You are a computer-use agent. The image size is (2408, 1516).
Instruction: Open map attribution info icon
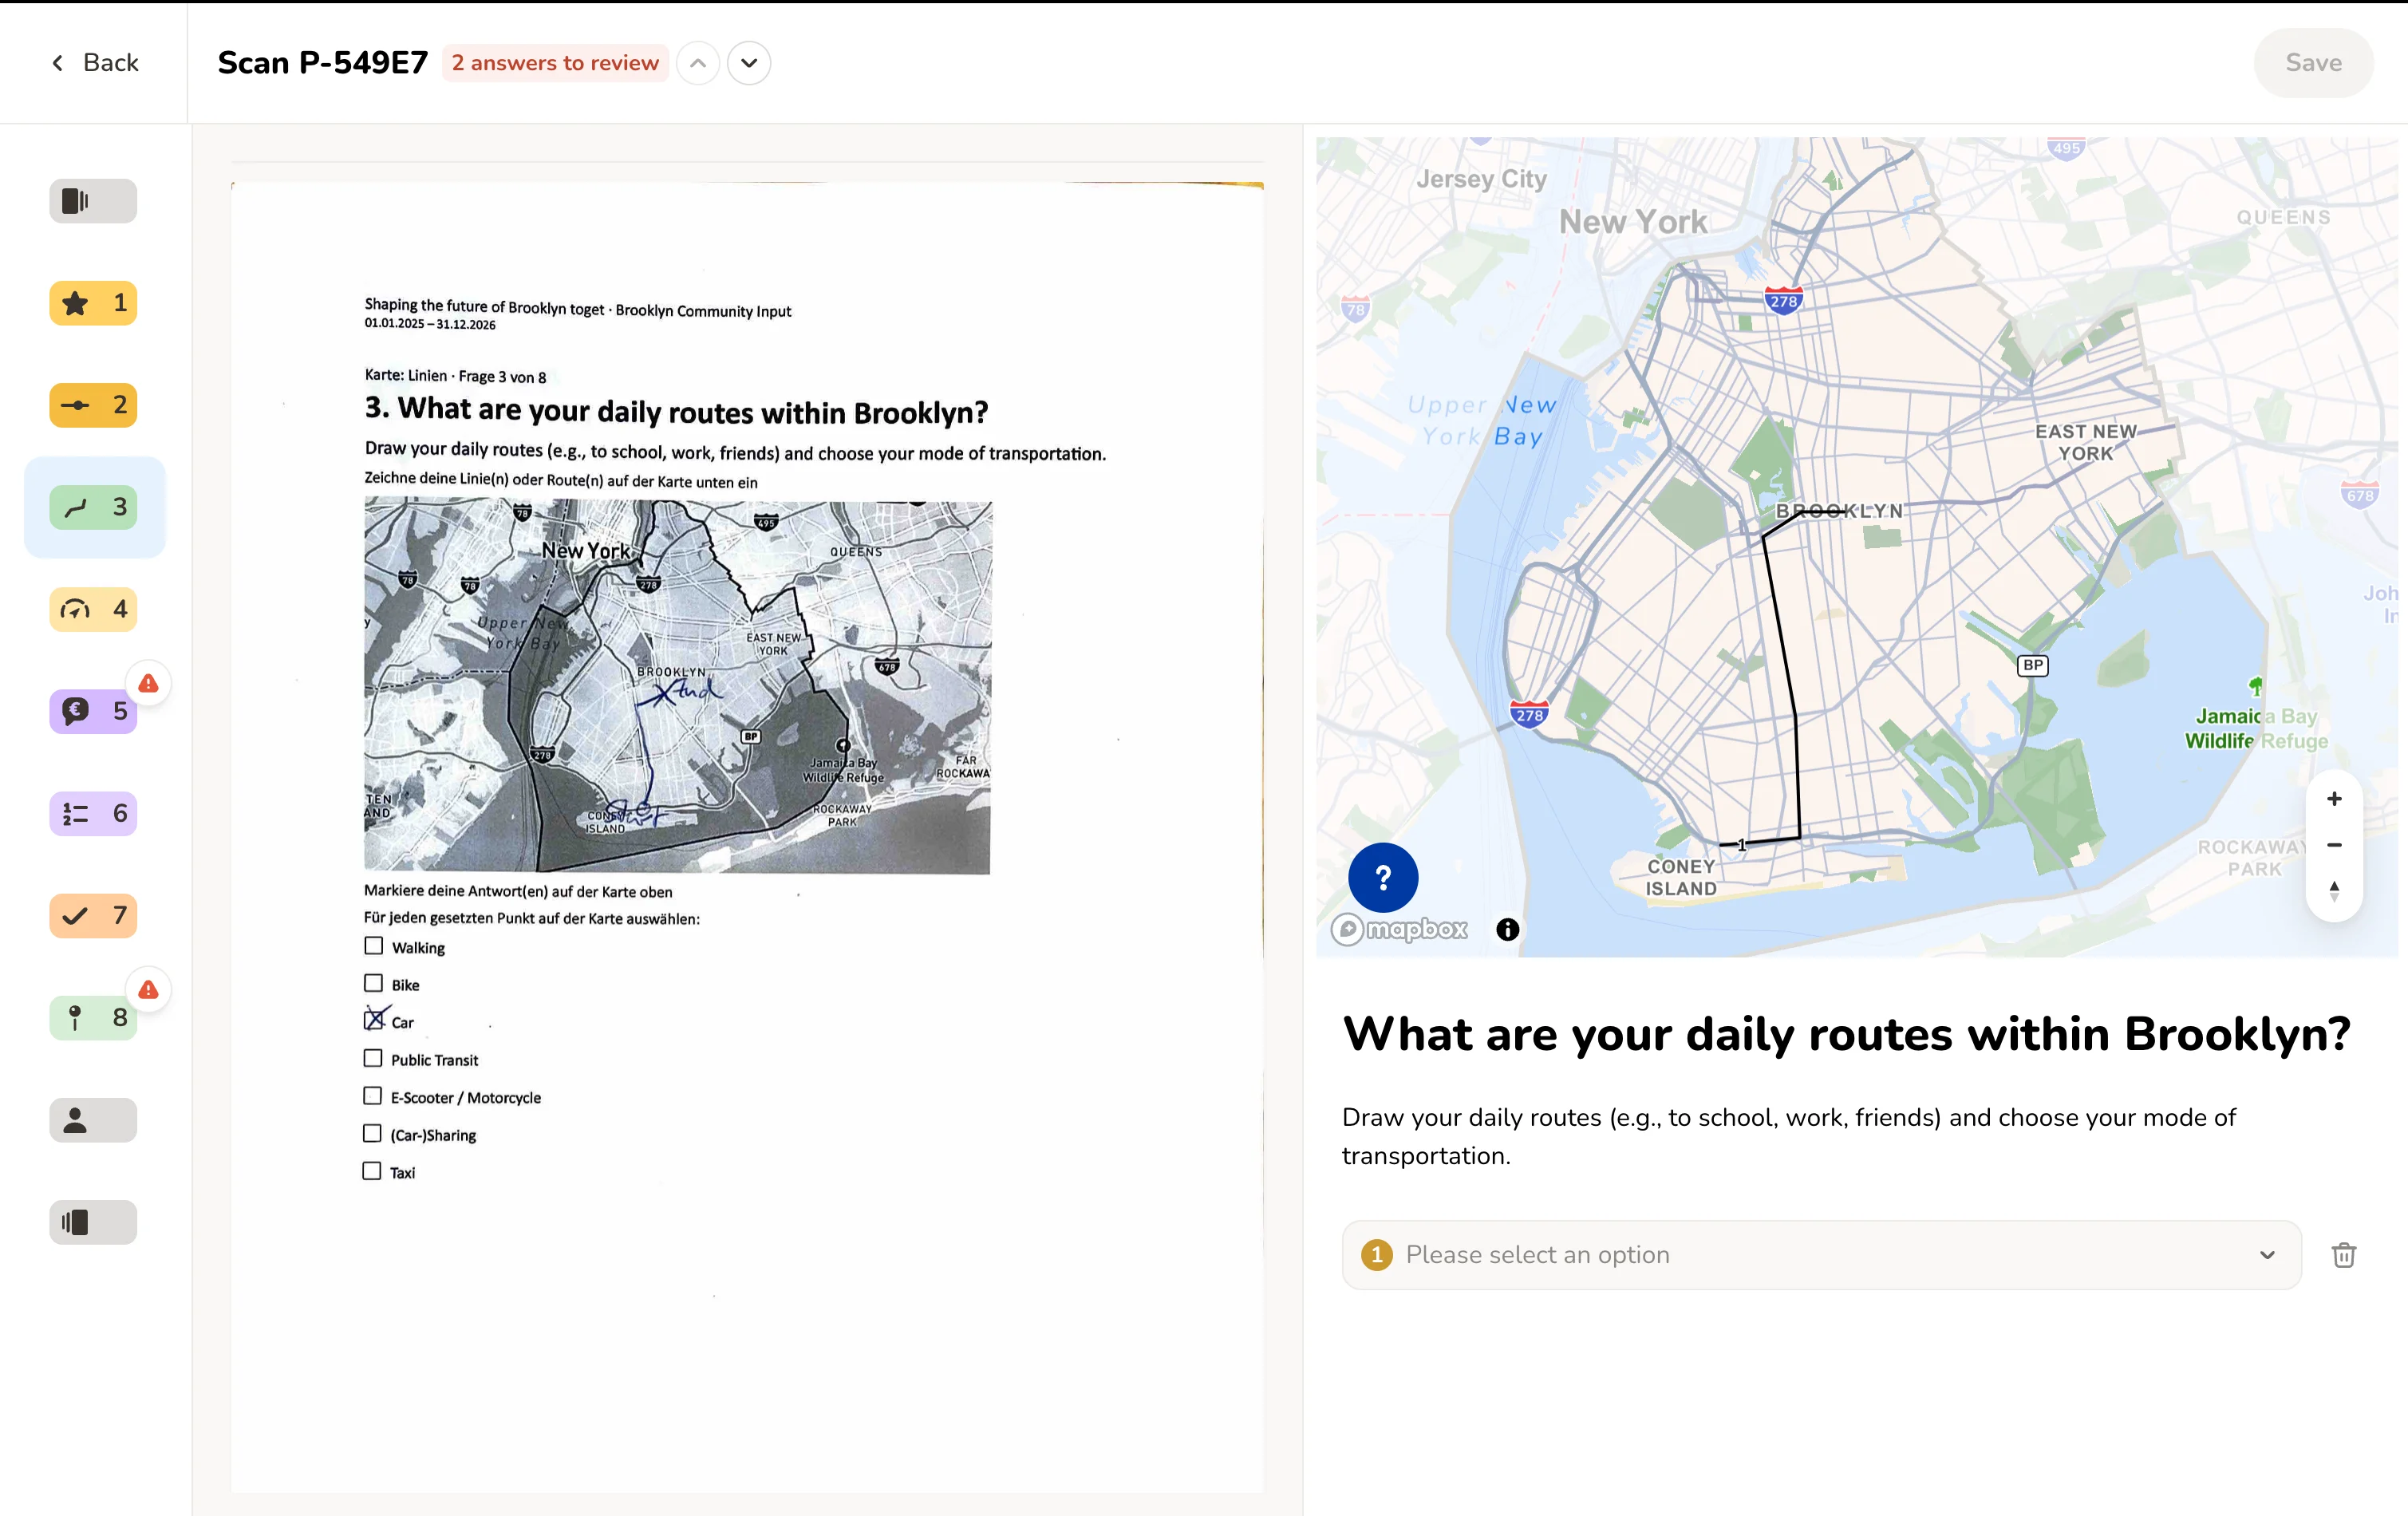tap(1507, 929)
